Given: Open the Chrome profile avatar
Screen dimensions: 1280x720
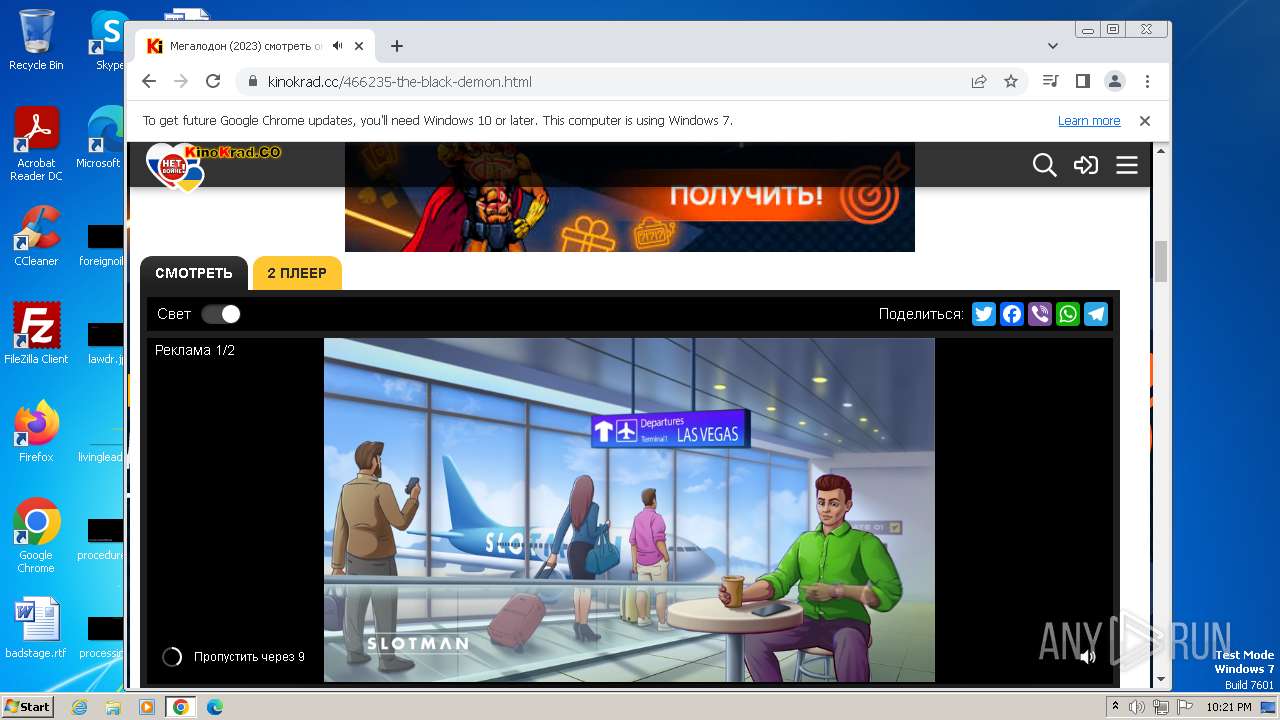Looking at the screenshot, I should point(1115,81).
